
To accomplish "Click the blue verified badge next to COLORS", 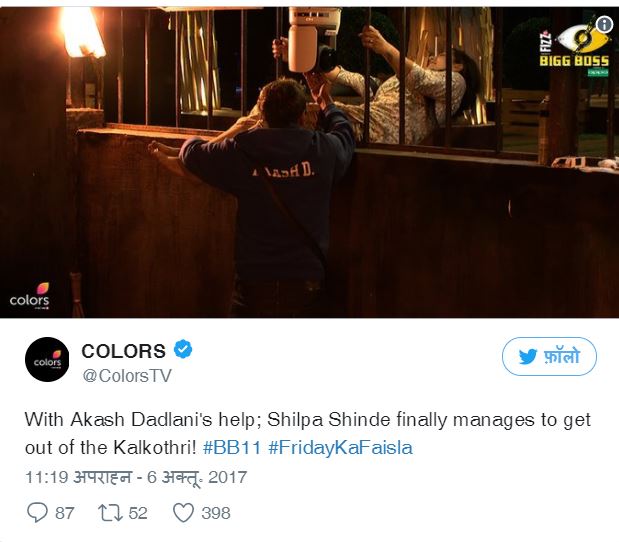I will 183,349.
